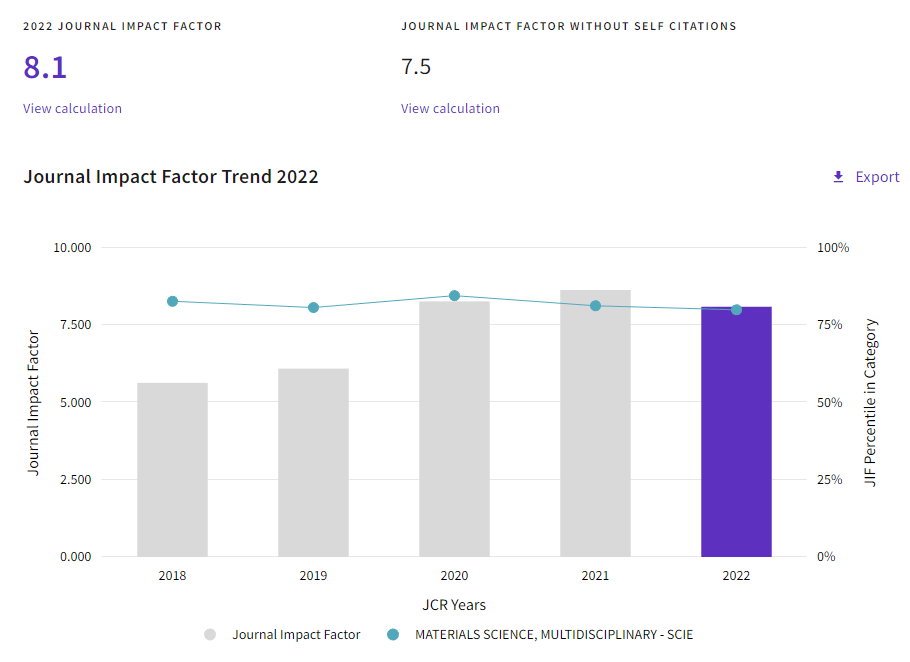Click the 2019 percentile data point
Screen dimensions: 910x662
coord(313,307)
